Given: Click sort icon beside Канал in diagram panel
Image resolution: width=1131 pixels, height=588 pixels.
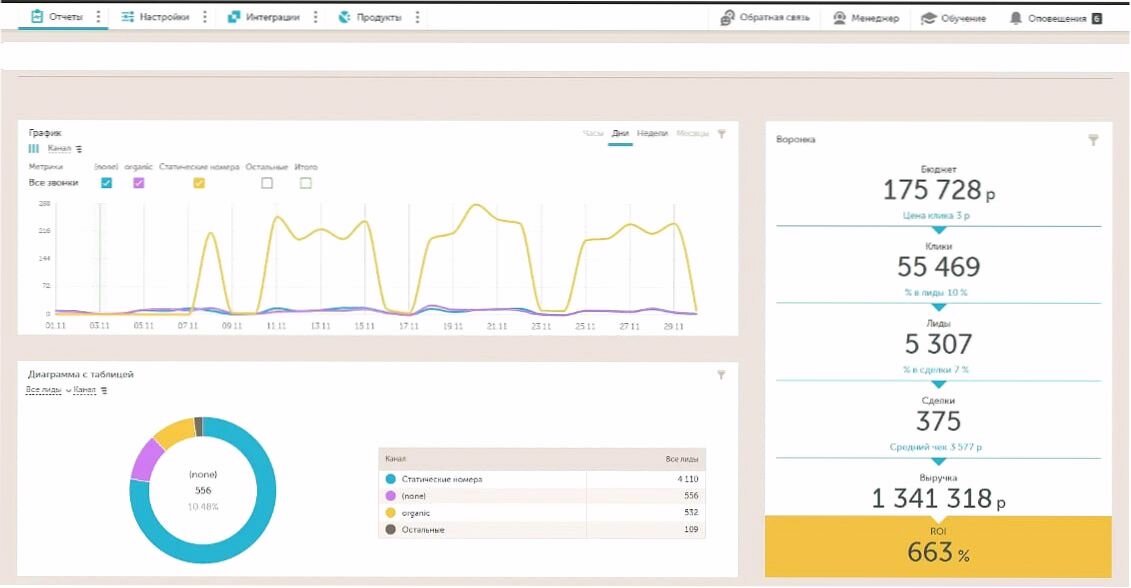Looking at the screenshot, I should pos(104,390).
